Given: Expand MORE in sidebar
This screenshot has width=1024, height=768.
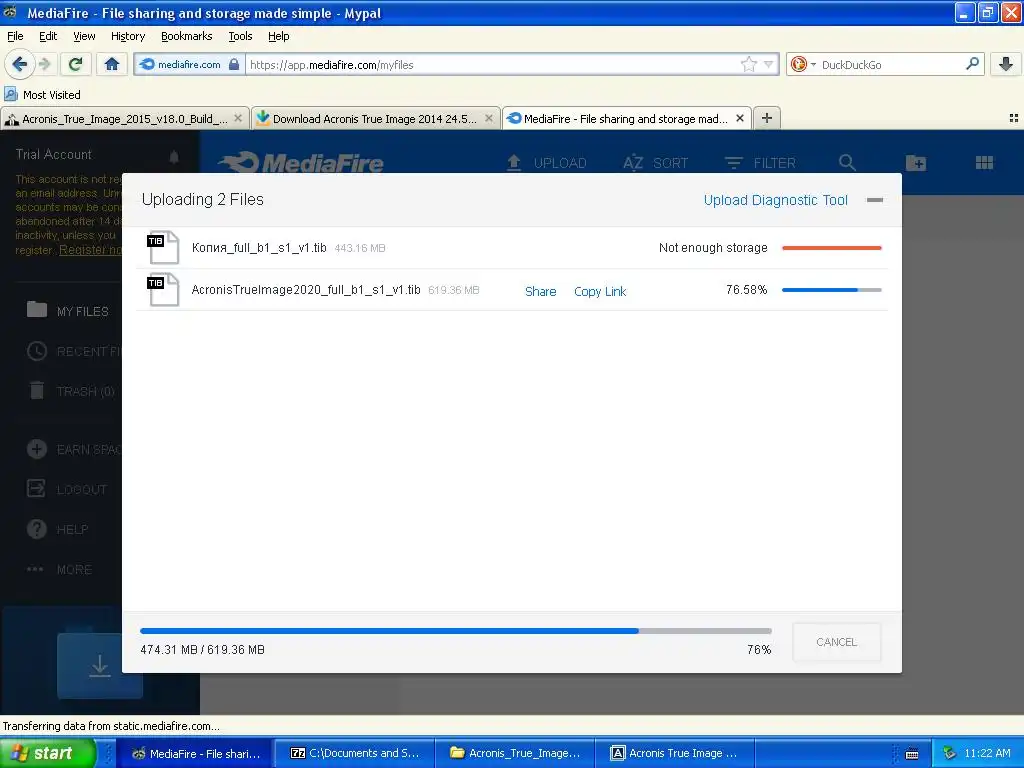Looking at the screenshot, I should (x=59, y=569).
